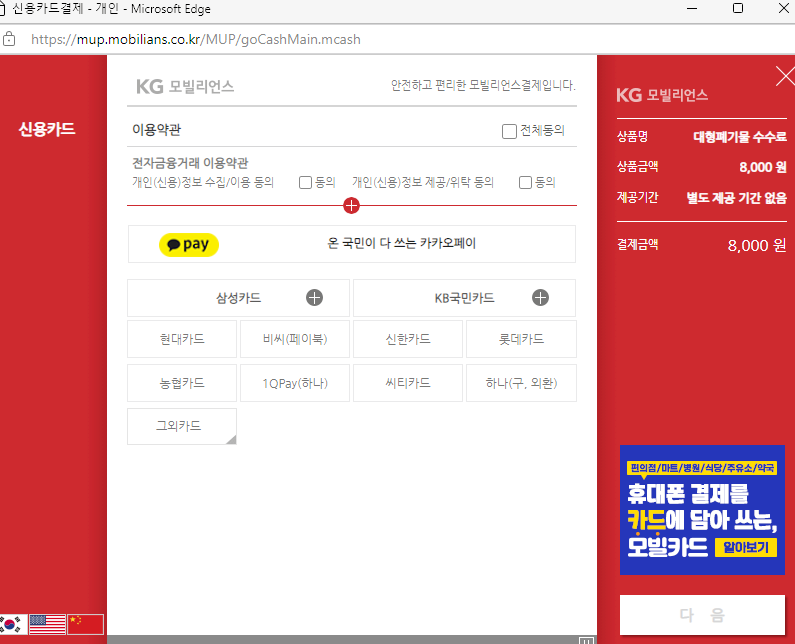This screenshot has width=795, height=644.
Task: Select 씨티카드
Action: pyautogui.click(x=408, y=383)
